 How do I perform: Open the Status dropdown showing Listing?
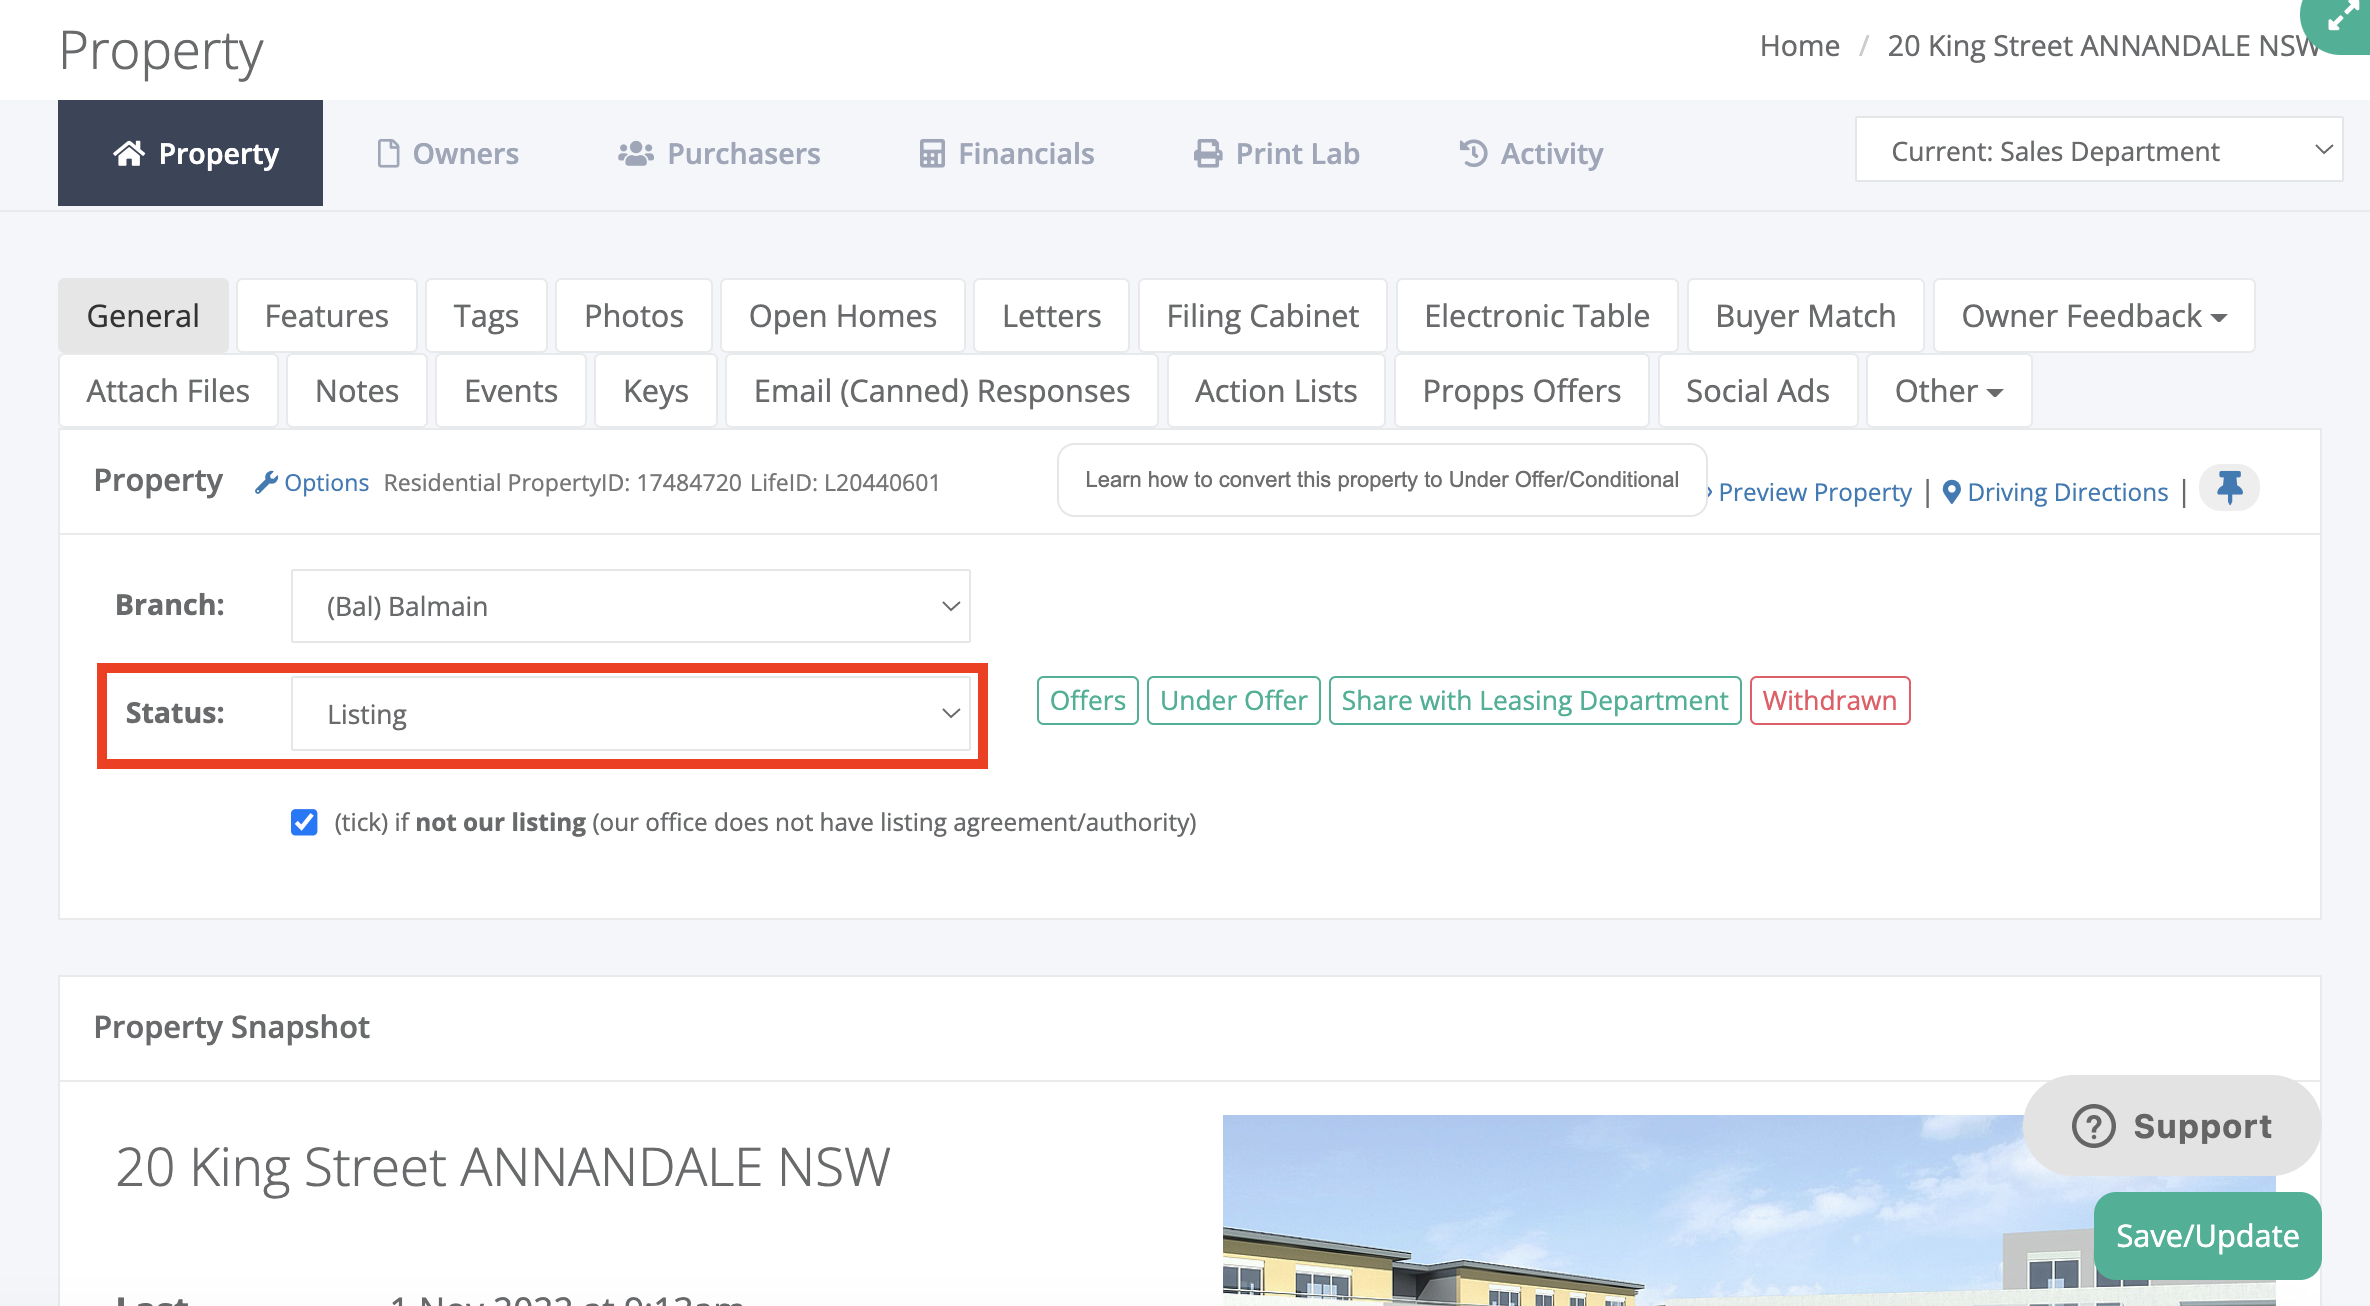click(631, 714)
